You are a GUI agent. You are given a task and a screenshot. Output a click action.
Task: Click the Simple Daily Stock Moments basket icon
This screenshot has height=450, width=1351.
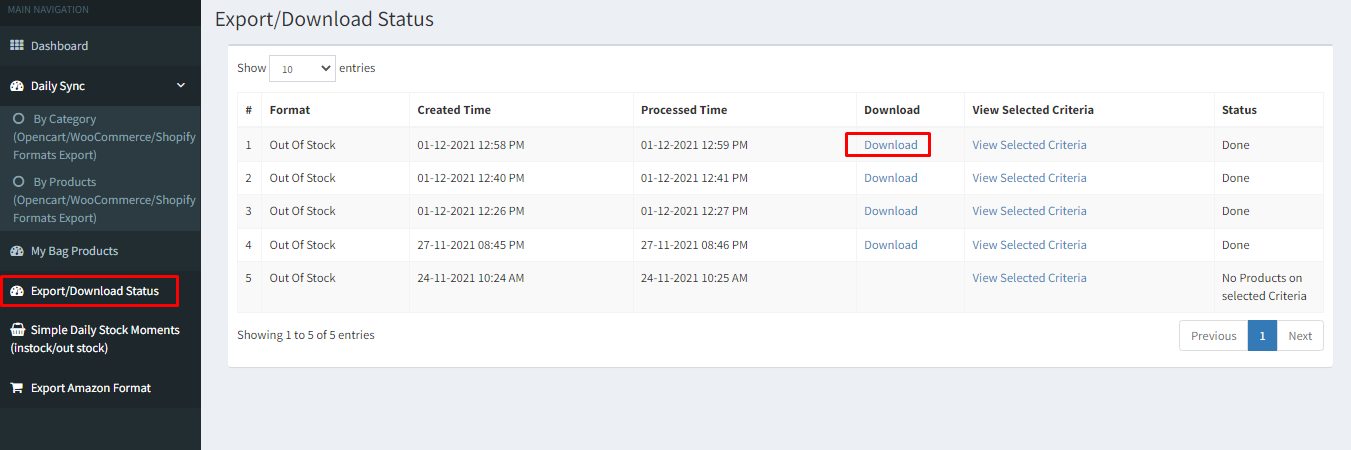pos(17,329)
